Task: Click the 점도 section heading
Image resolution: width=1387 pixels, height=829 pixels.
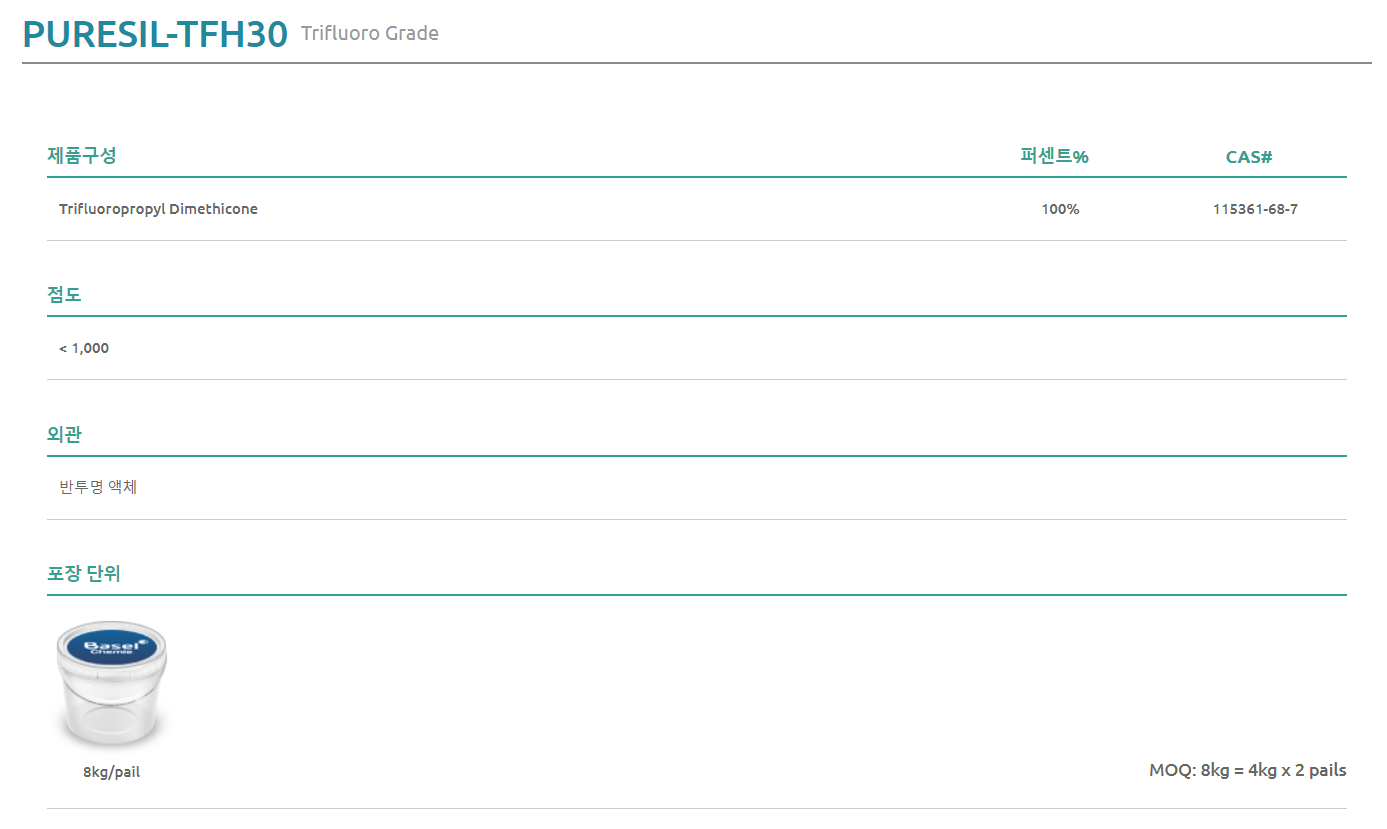Action: click(64, 295)
